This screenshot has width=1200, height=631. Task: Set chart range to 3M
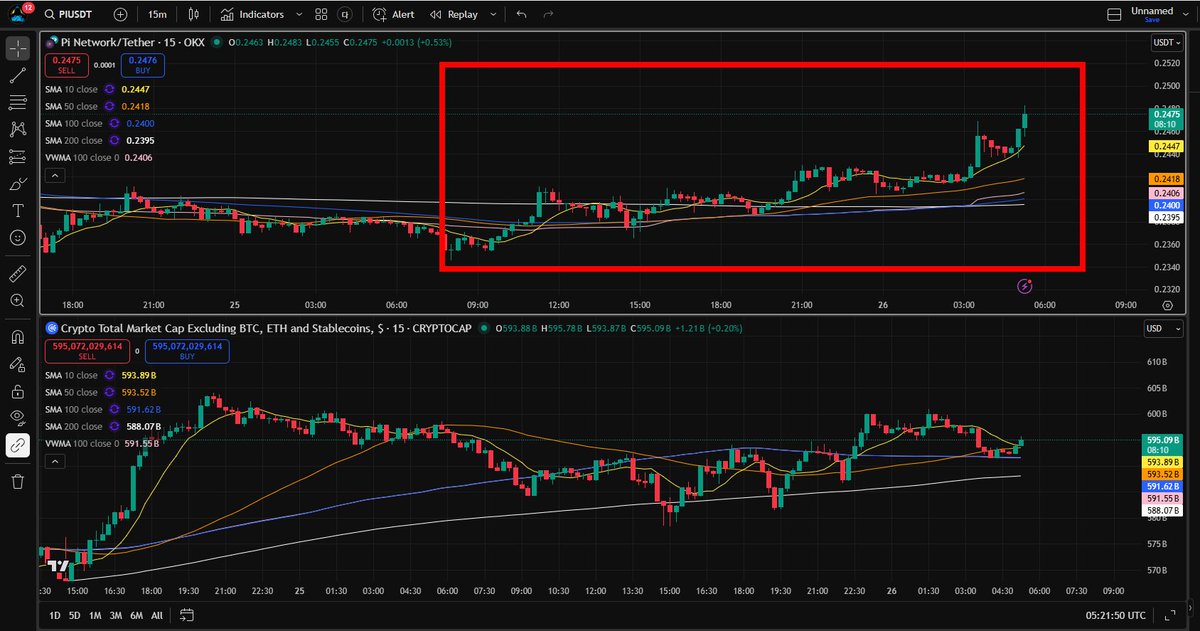(x=116, y=615)
